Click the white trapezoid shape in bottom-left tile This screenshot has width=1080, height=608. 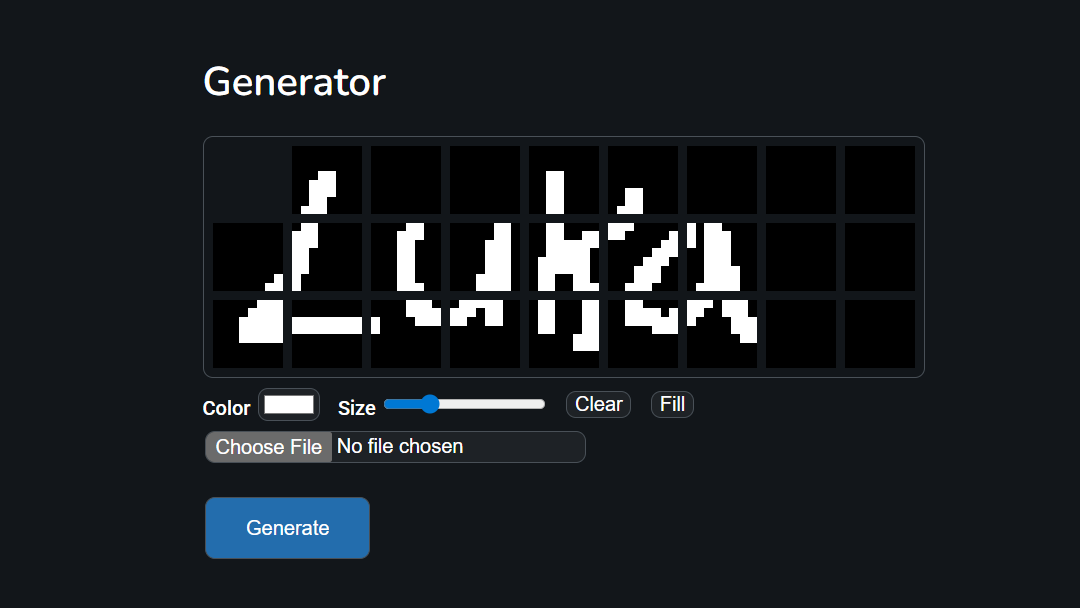[x=261, y=322]
